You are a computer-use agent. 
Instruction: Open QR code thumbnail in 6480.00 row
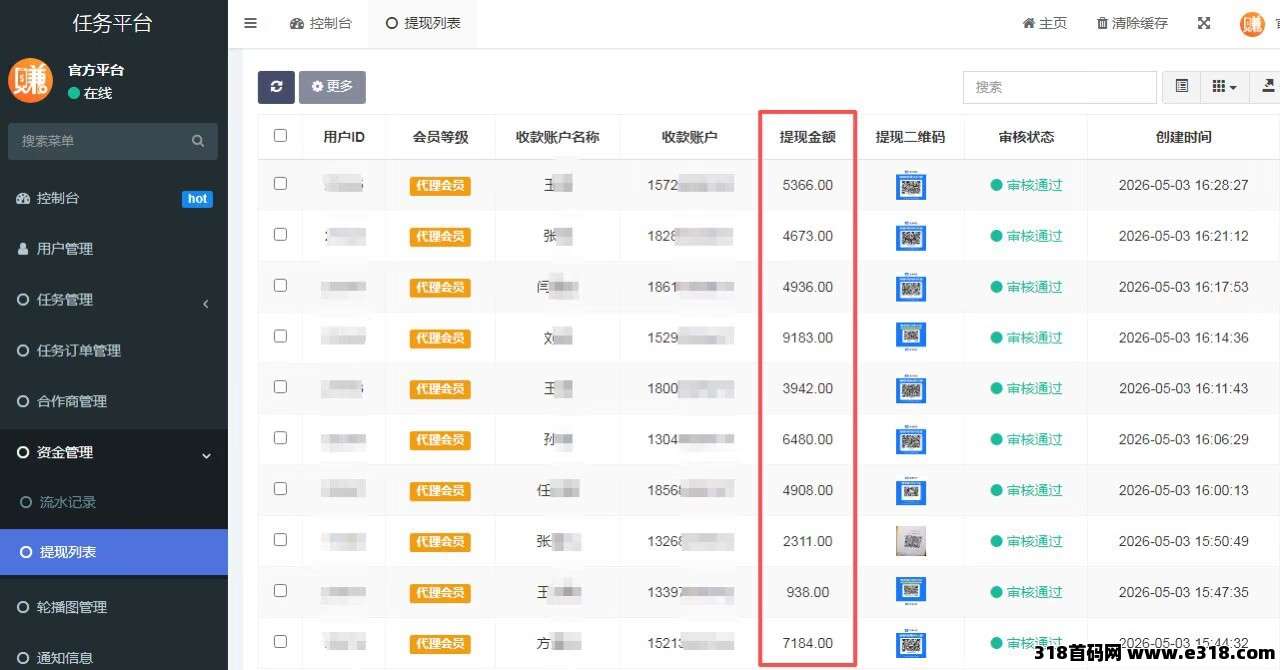coord(911,440)
